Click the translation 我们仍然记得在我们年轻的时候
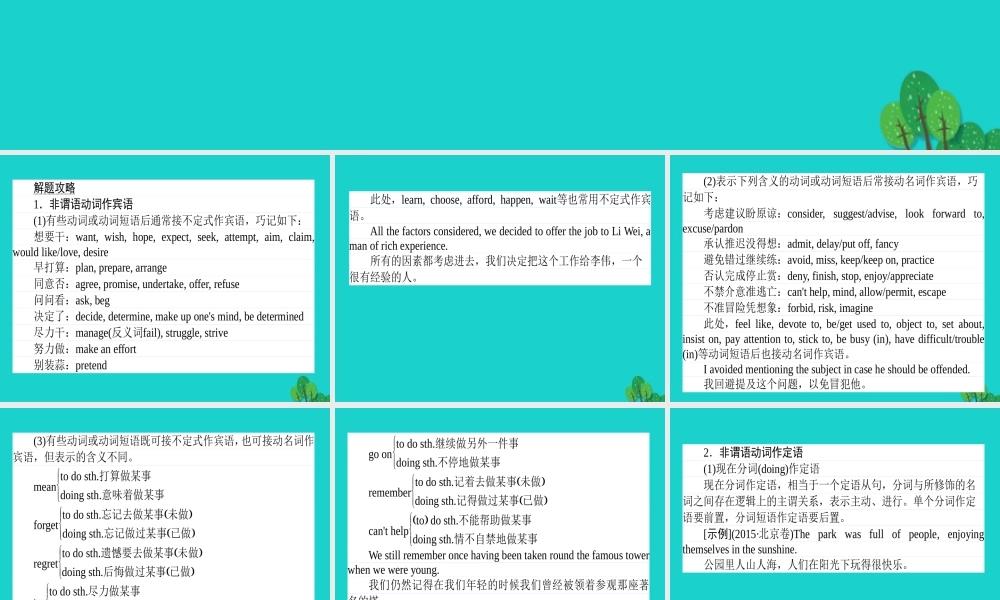1000x600 pixels. click(x=499, y=589)
